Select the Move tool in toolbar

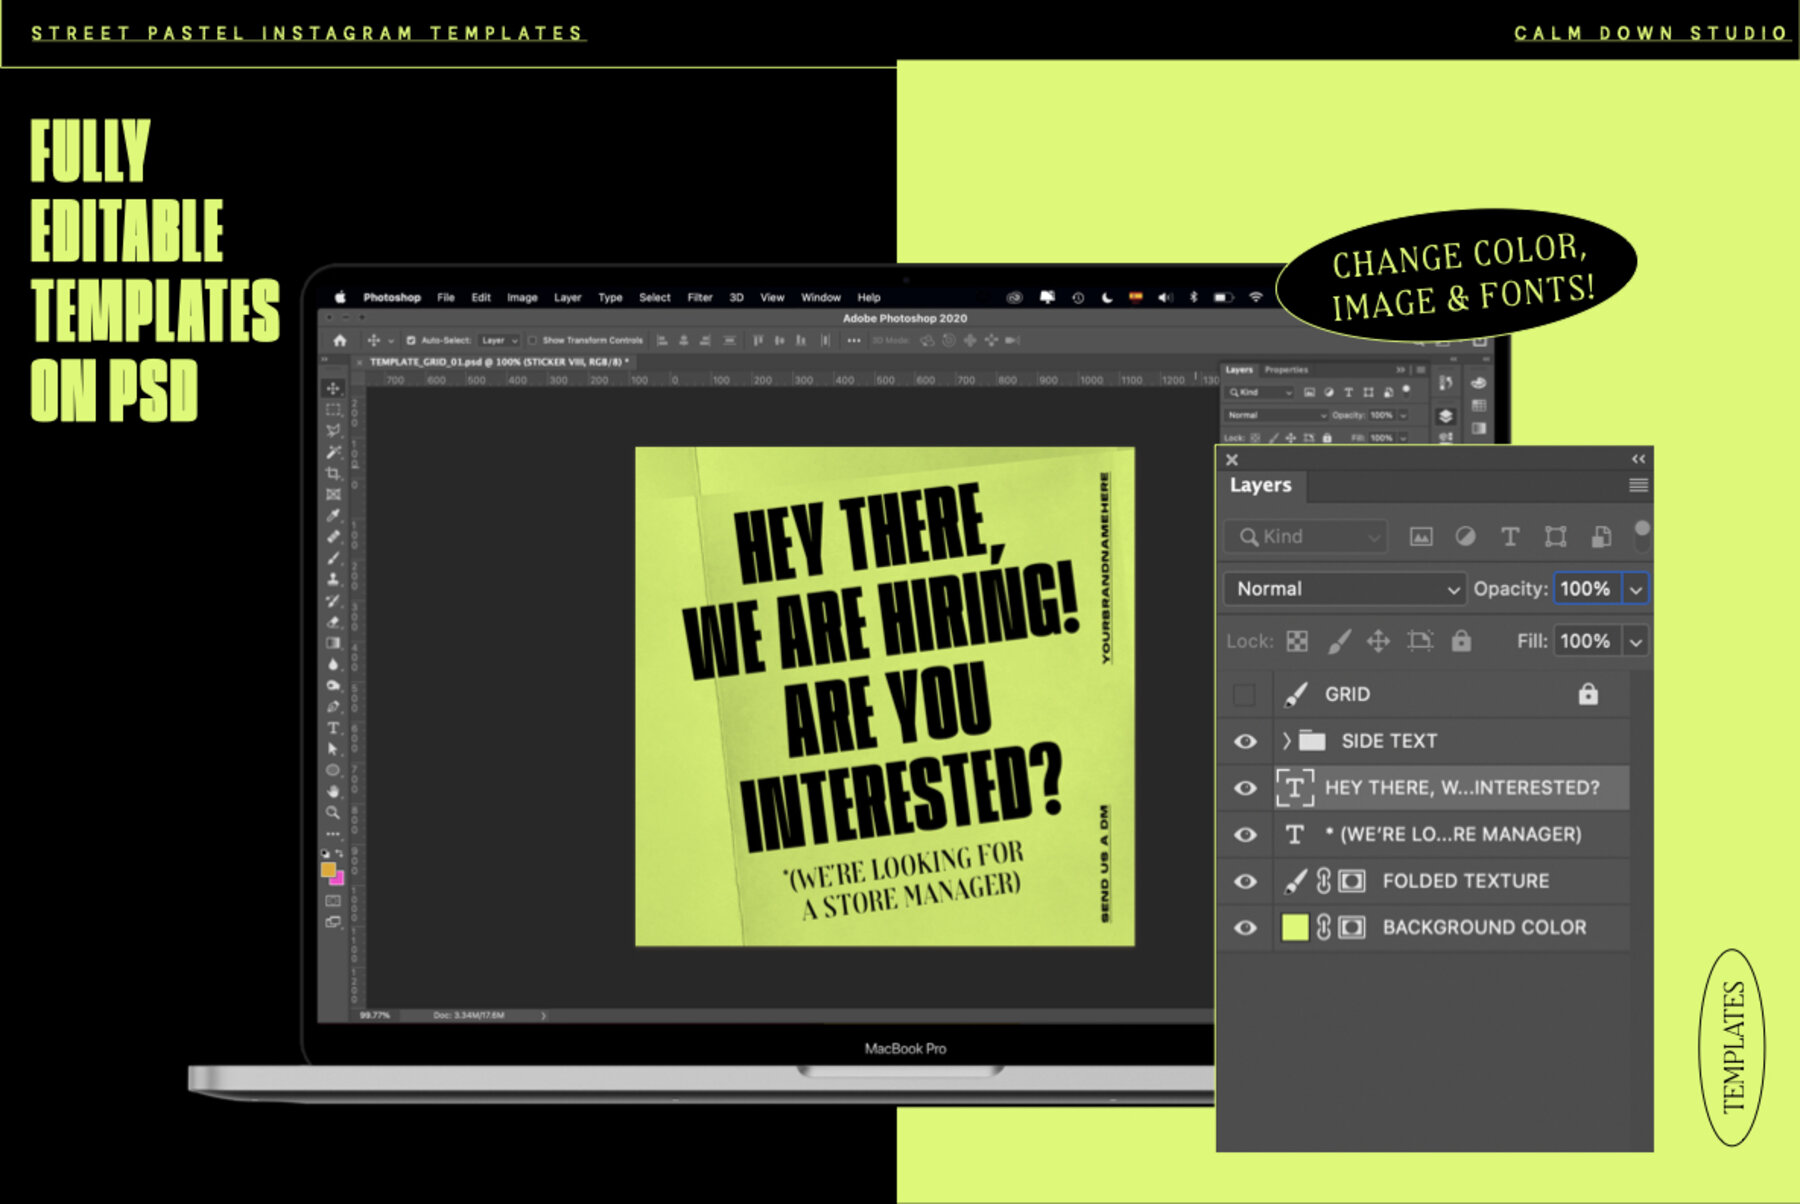tap(333, 388)
